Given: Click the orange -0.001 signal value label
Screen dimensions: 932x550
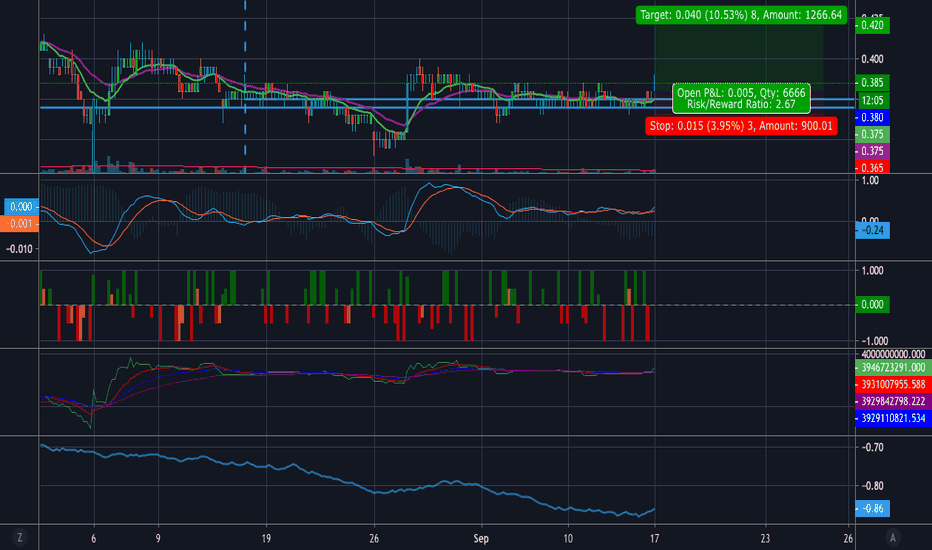Looking at the screenshot, I should (21, 224).
